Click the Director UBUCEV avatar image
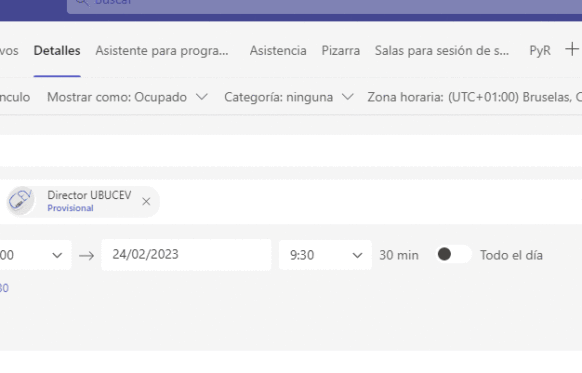582x373 pixels. 21,201
